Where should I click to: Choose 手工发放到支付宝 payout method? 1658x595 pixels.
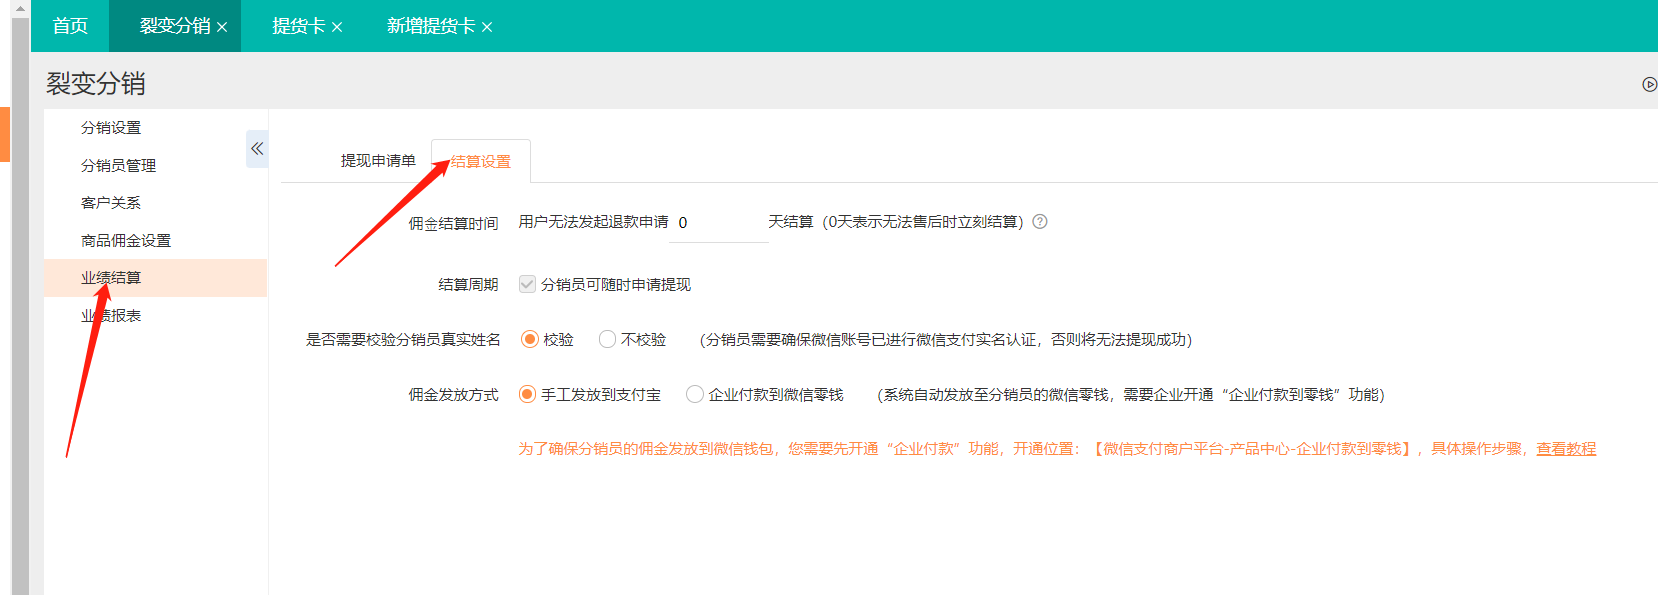(x=528, y=395)
